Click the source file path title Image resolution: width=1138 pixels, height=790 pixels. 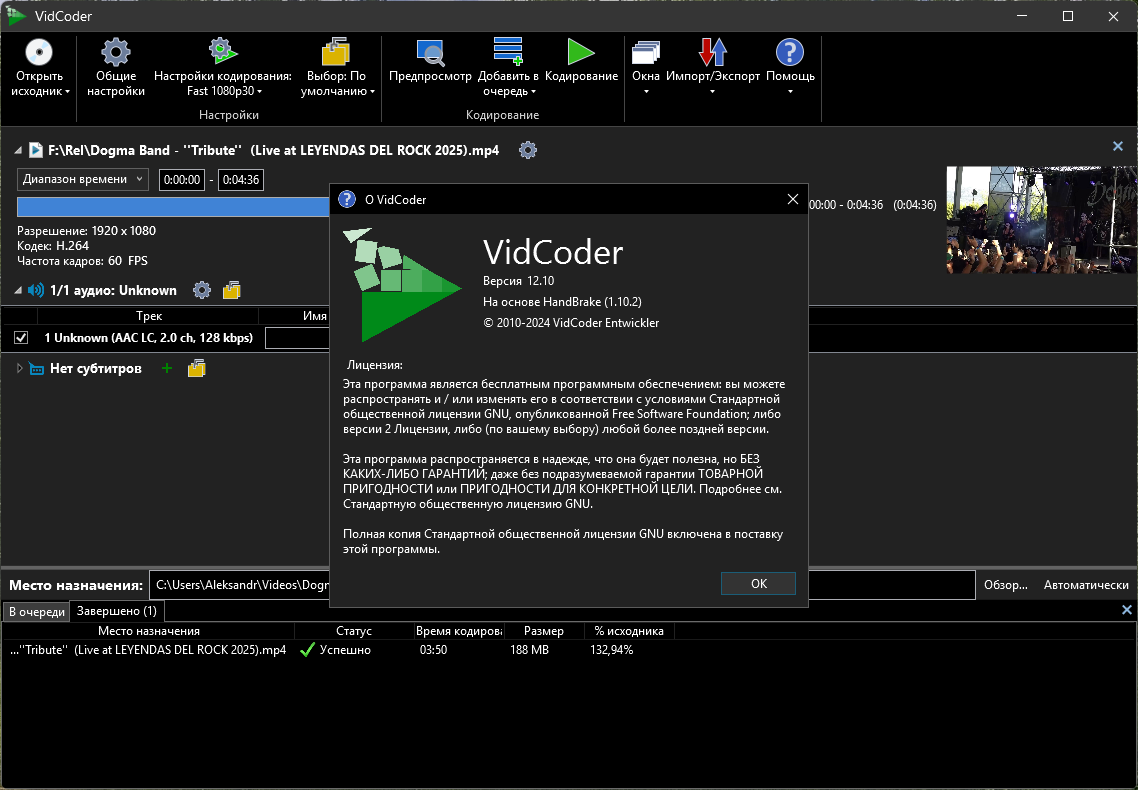click(x=274, y=150)
